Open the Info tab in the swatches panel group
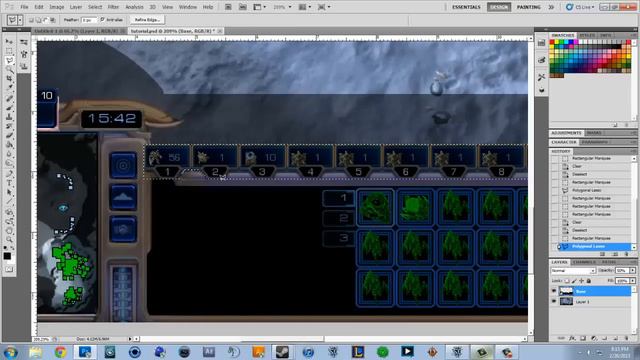640x360 pixels. [x=605, y=36]
